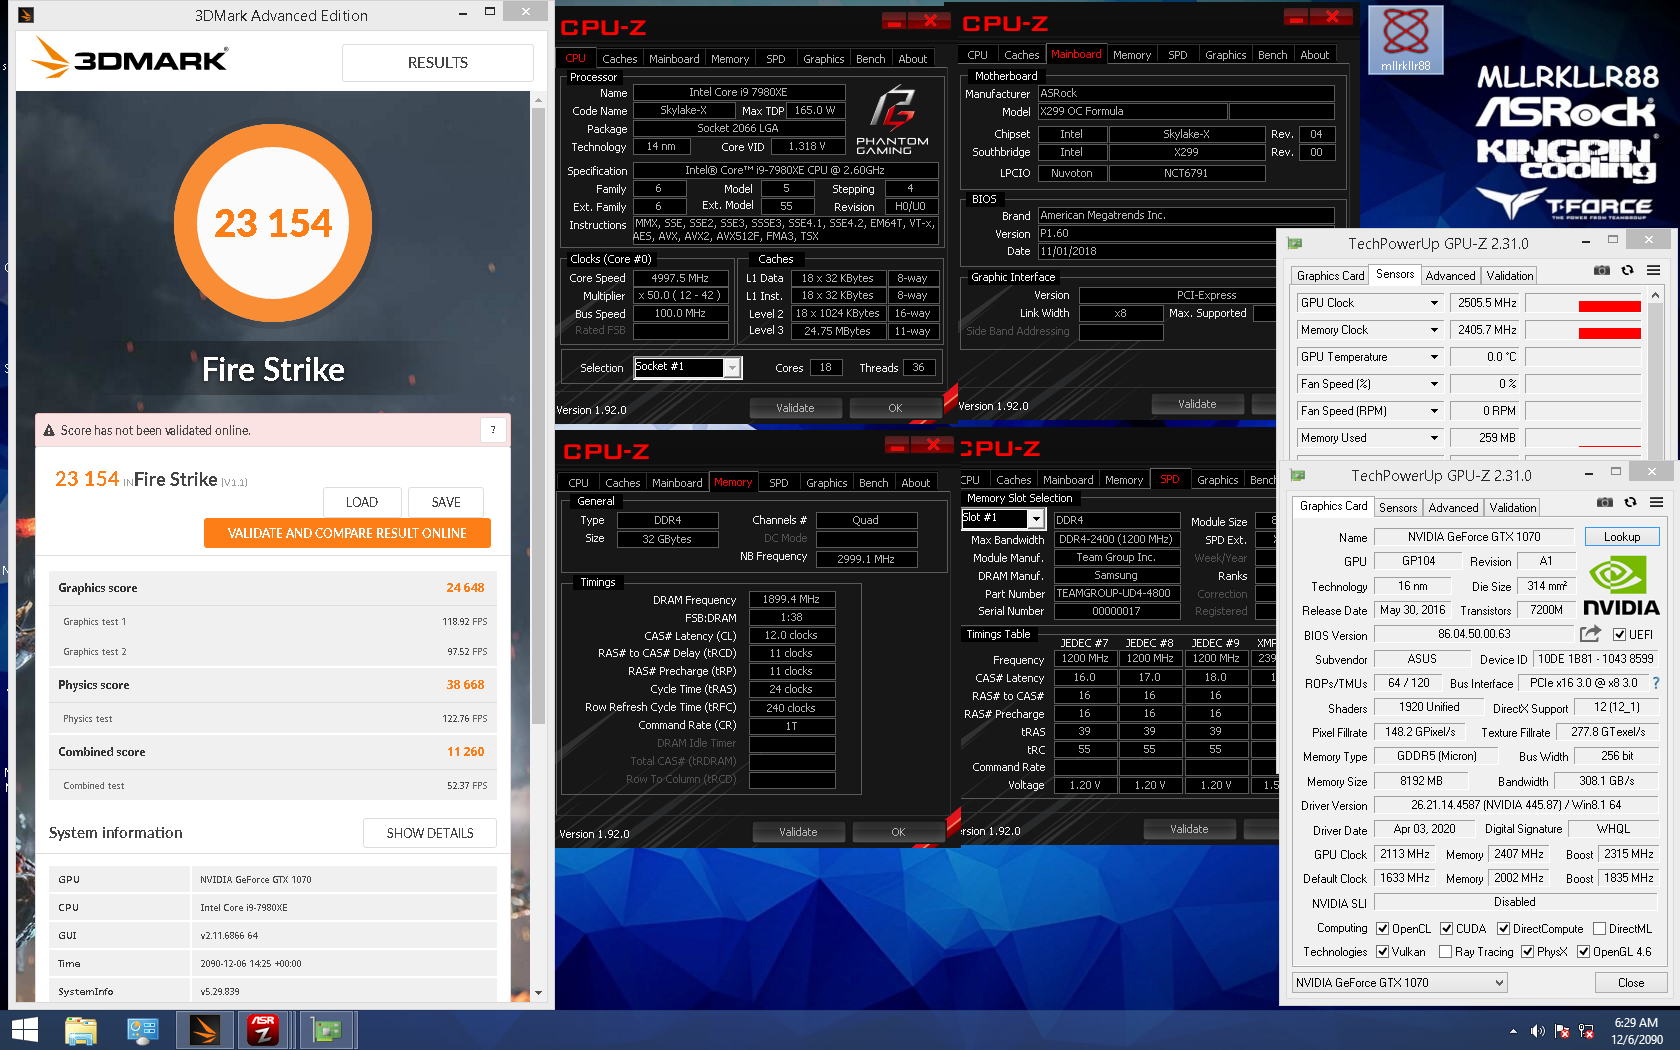
Task: Click the SAVE button in 3DMark
Action: (x=446, y=502)
